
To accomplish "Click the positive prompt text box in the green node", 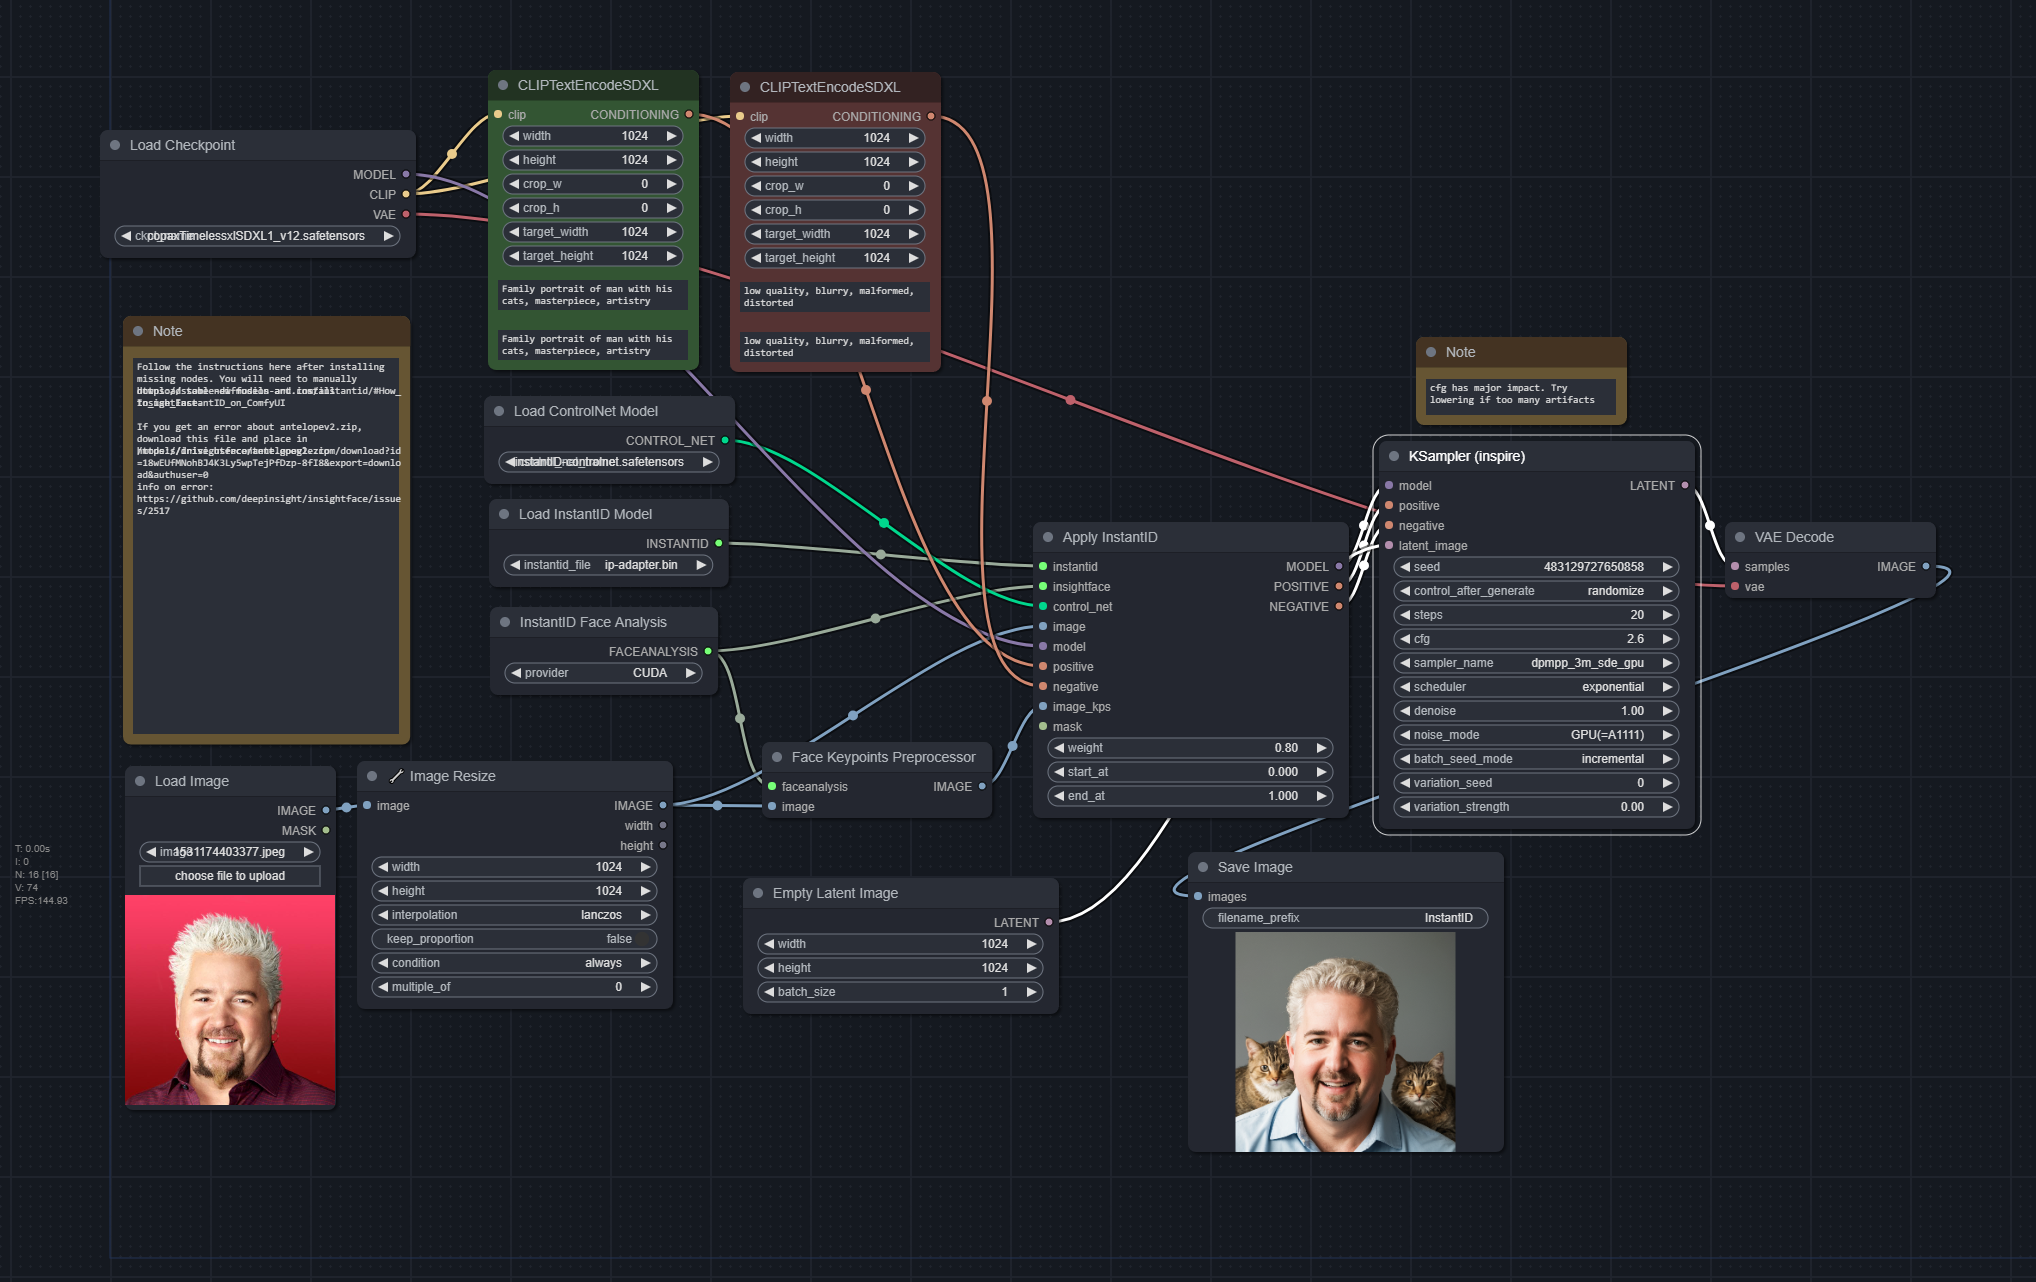I will coord(592,295).
